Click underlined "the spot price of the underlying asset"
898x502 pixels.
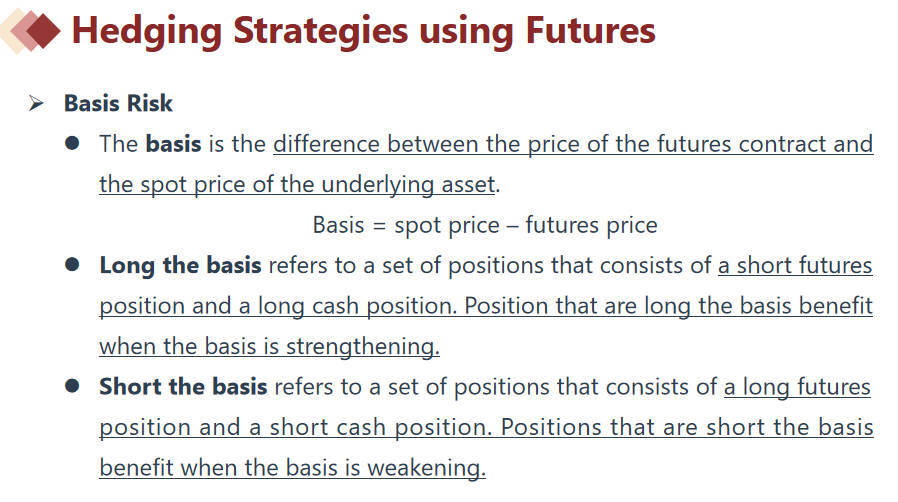(297, 184)
